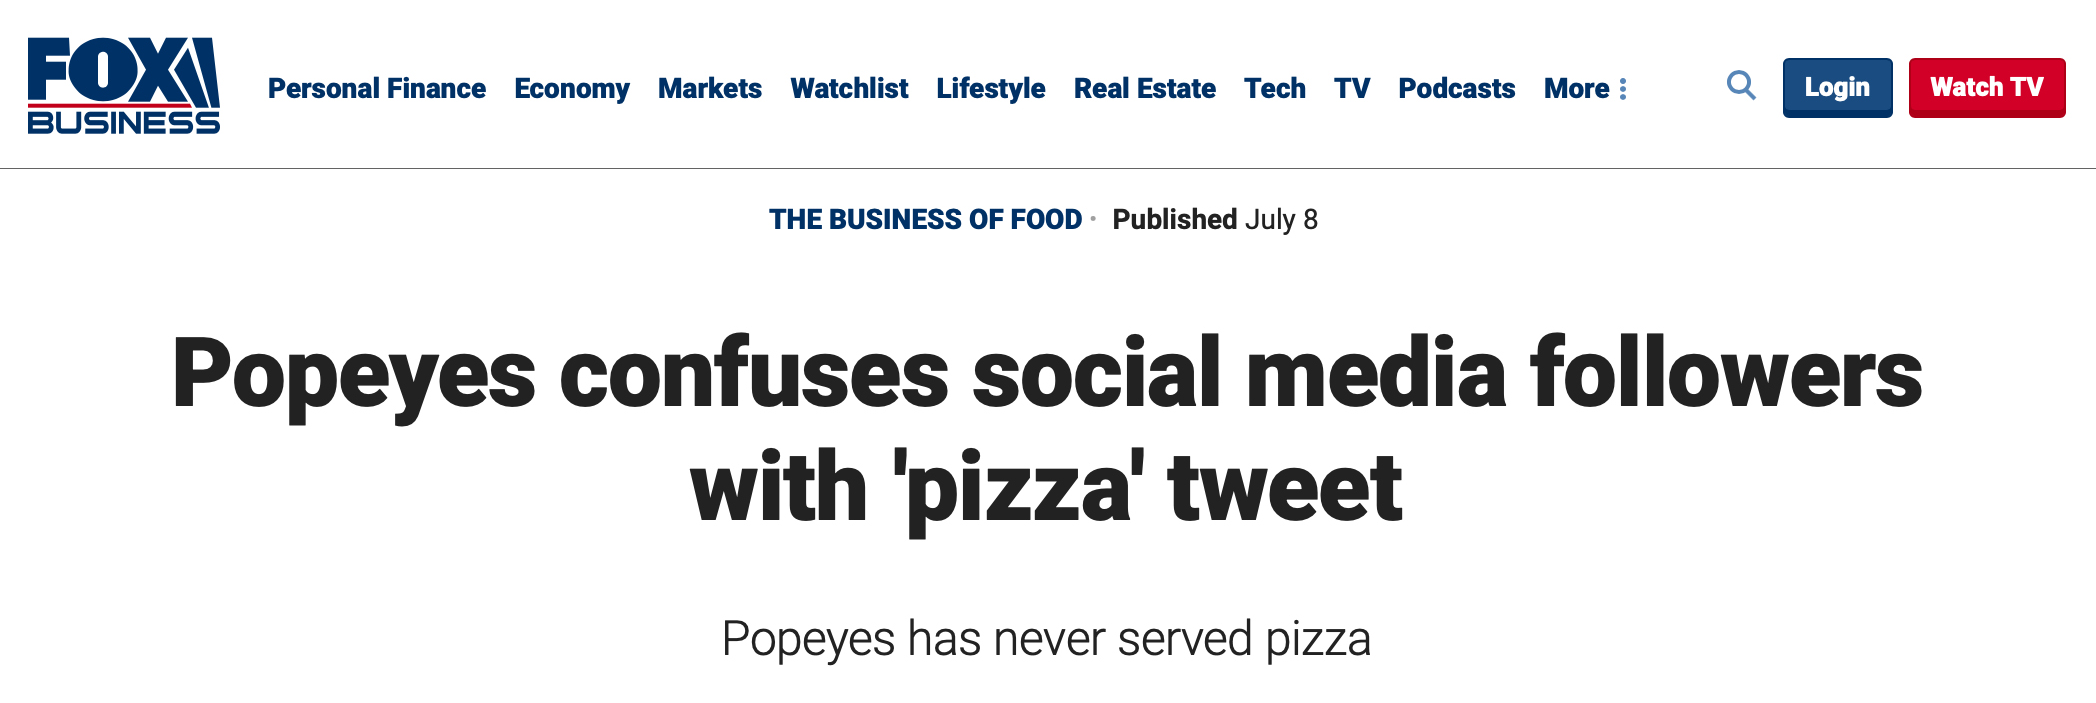Open the search magnifier icon
This screenshot has width=2096, height=703.
pyautogui.click(x=1741, y=86)
